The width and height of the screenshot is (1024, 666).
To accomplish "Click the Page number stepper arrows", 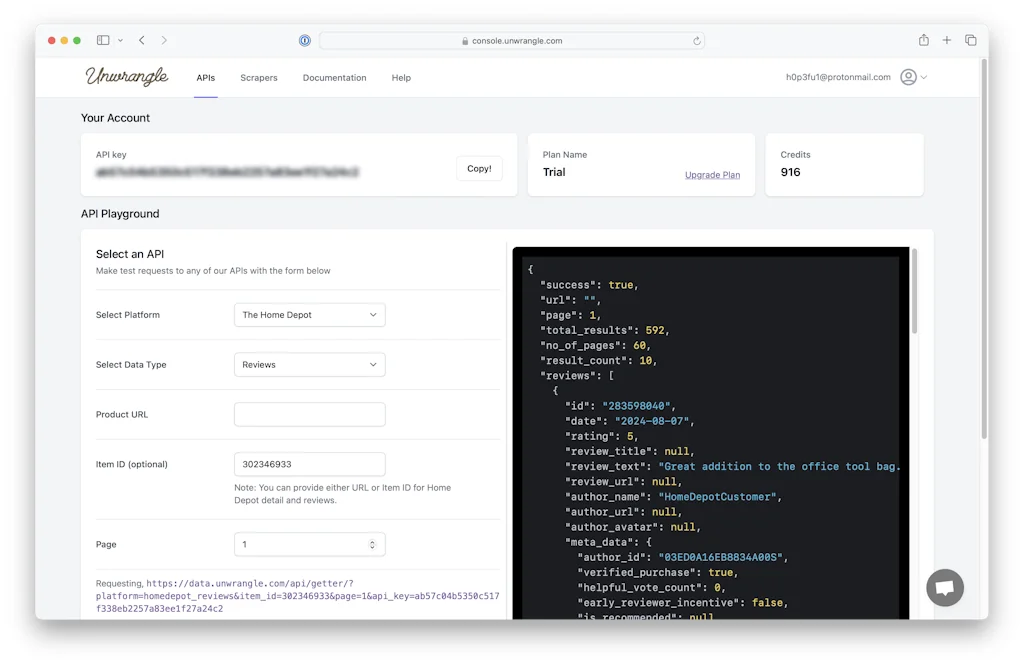I will pos(372,545).
